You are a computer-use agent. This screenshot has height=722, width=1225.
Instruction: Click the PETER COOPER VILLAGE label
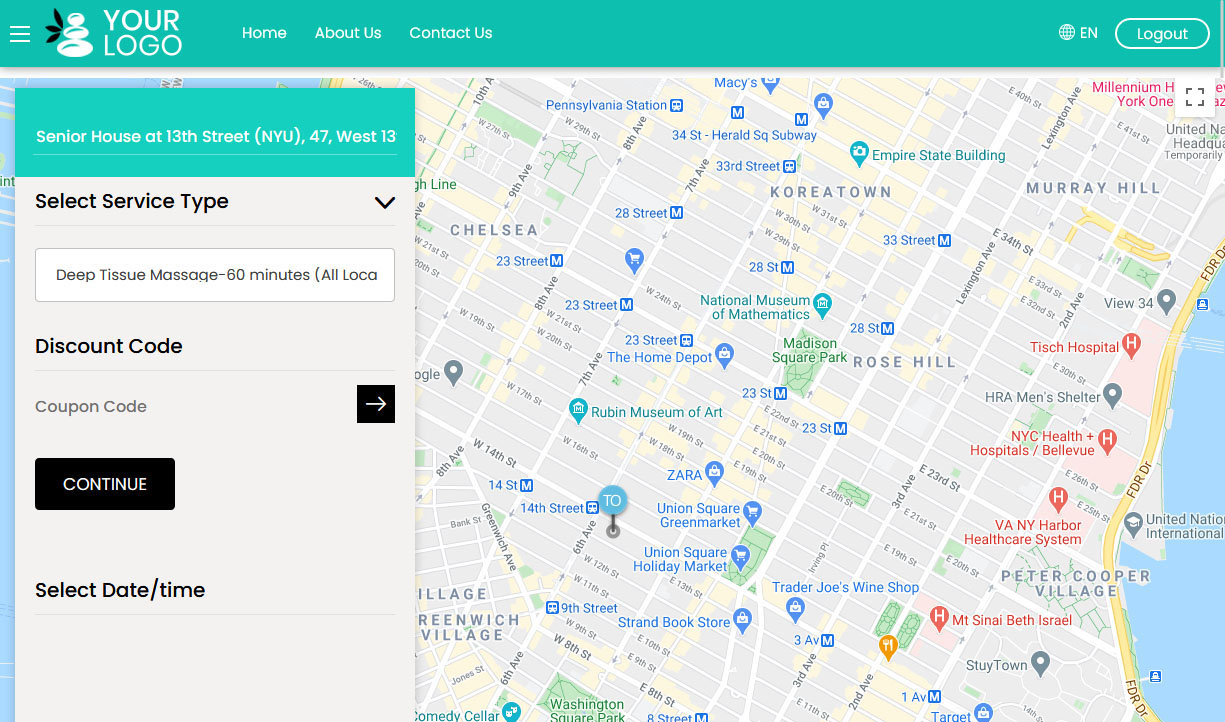pyautogui.click(x=1076, y=583)
